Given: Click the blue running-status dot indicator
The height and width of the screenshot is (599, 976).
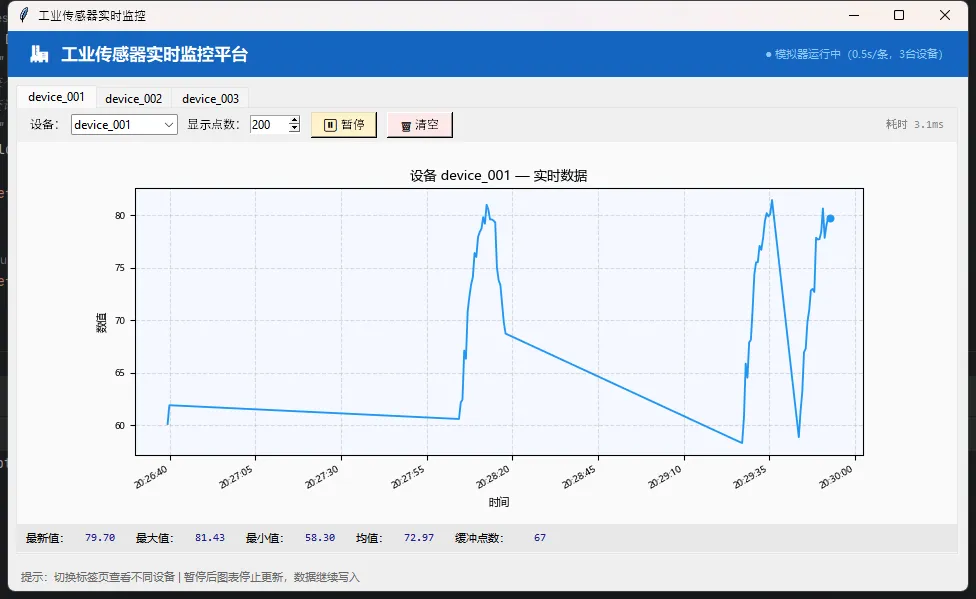Looking at the screenshot, I should (768, 55).
